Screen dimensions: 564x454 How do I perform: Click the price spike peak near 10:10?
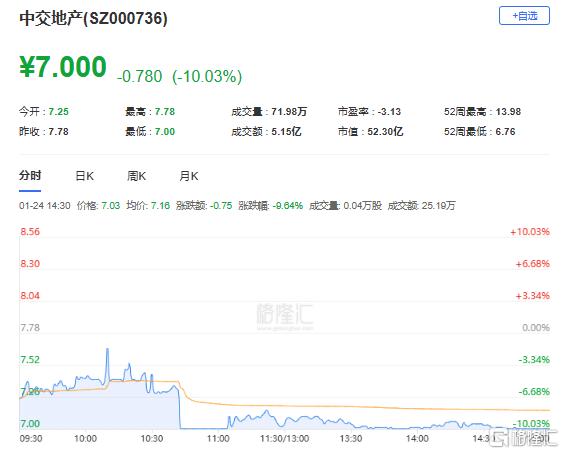pyautogui.click(x=107, y=349)
